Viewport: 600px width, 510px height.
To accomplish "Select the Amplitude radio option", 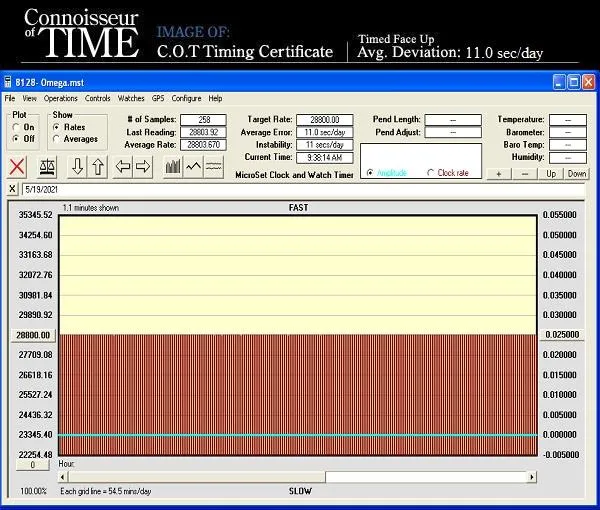I will [x=370, y=173].
